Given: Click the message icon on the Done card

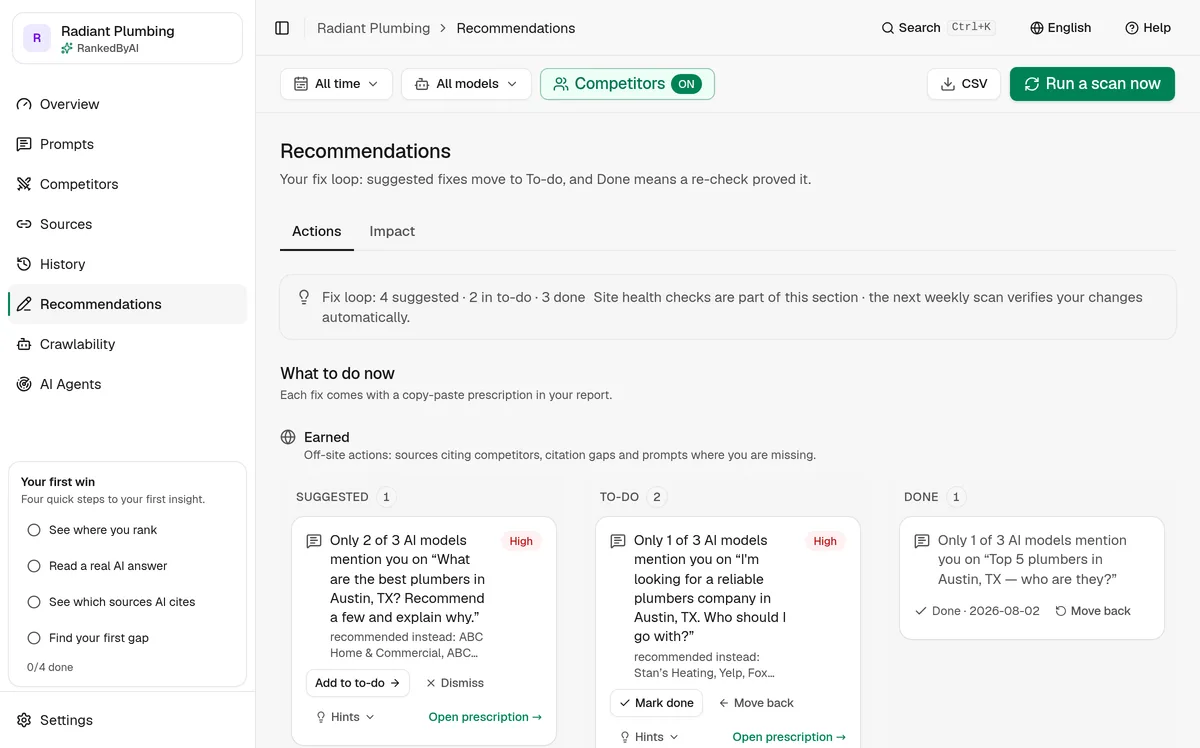Looking at the screenshot, I should (921, 541).
